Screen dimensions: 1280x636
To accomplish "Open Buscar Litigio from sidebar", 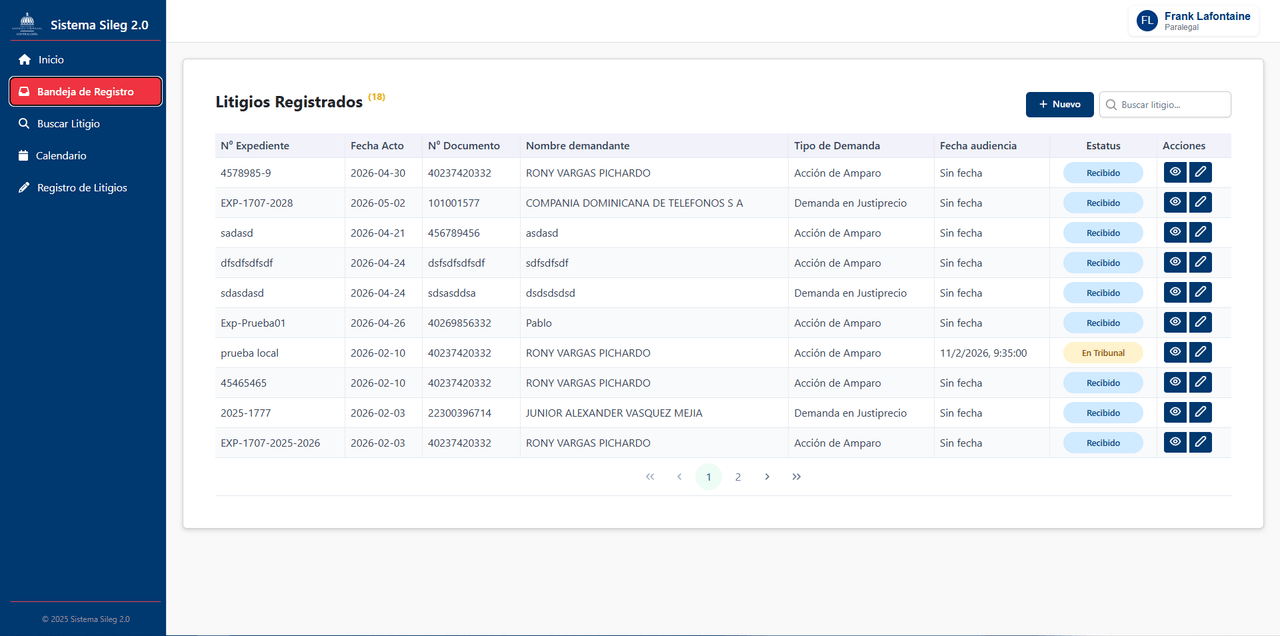I will (x=85, y=124).
